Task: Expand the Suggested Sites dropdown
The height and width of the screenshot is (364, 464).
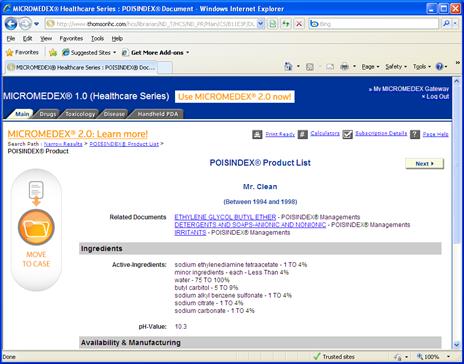Action: pyautogui.click(x=115, y=53)
